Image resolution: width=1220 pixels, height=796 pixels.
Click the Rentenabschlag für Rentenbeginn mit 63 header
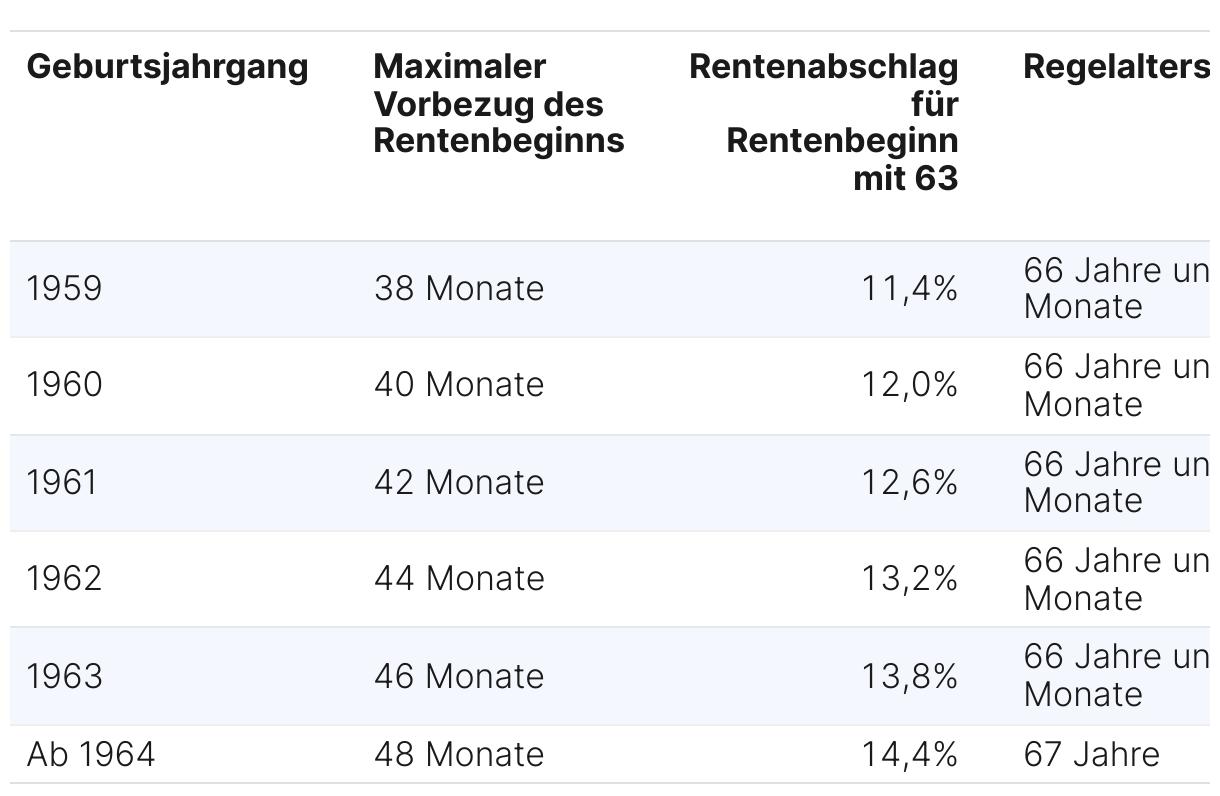click(x=824, y=122)
